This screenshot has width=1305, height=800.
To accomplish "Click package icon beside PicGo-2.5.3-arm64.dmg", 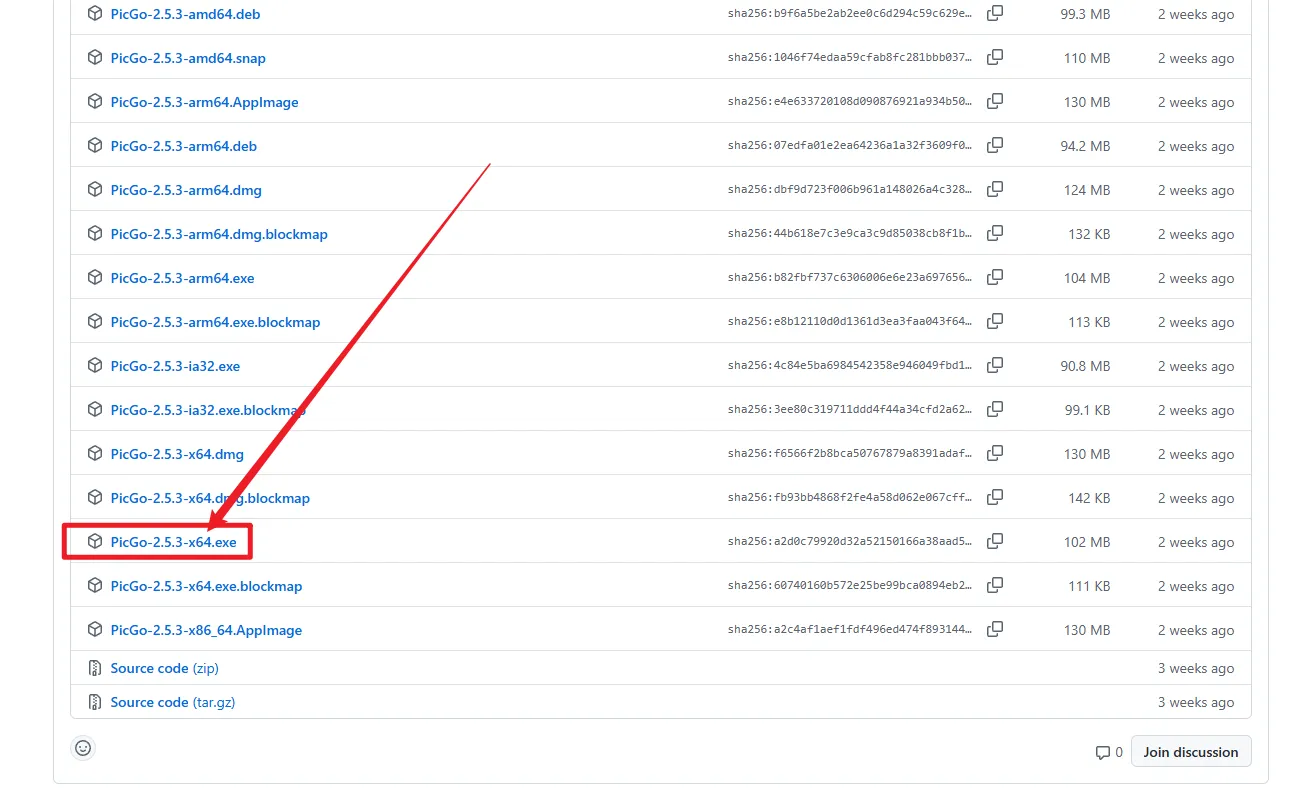I will tap(95, 189).
